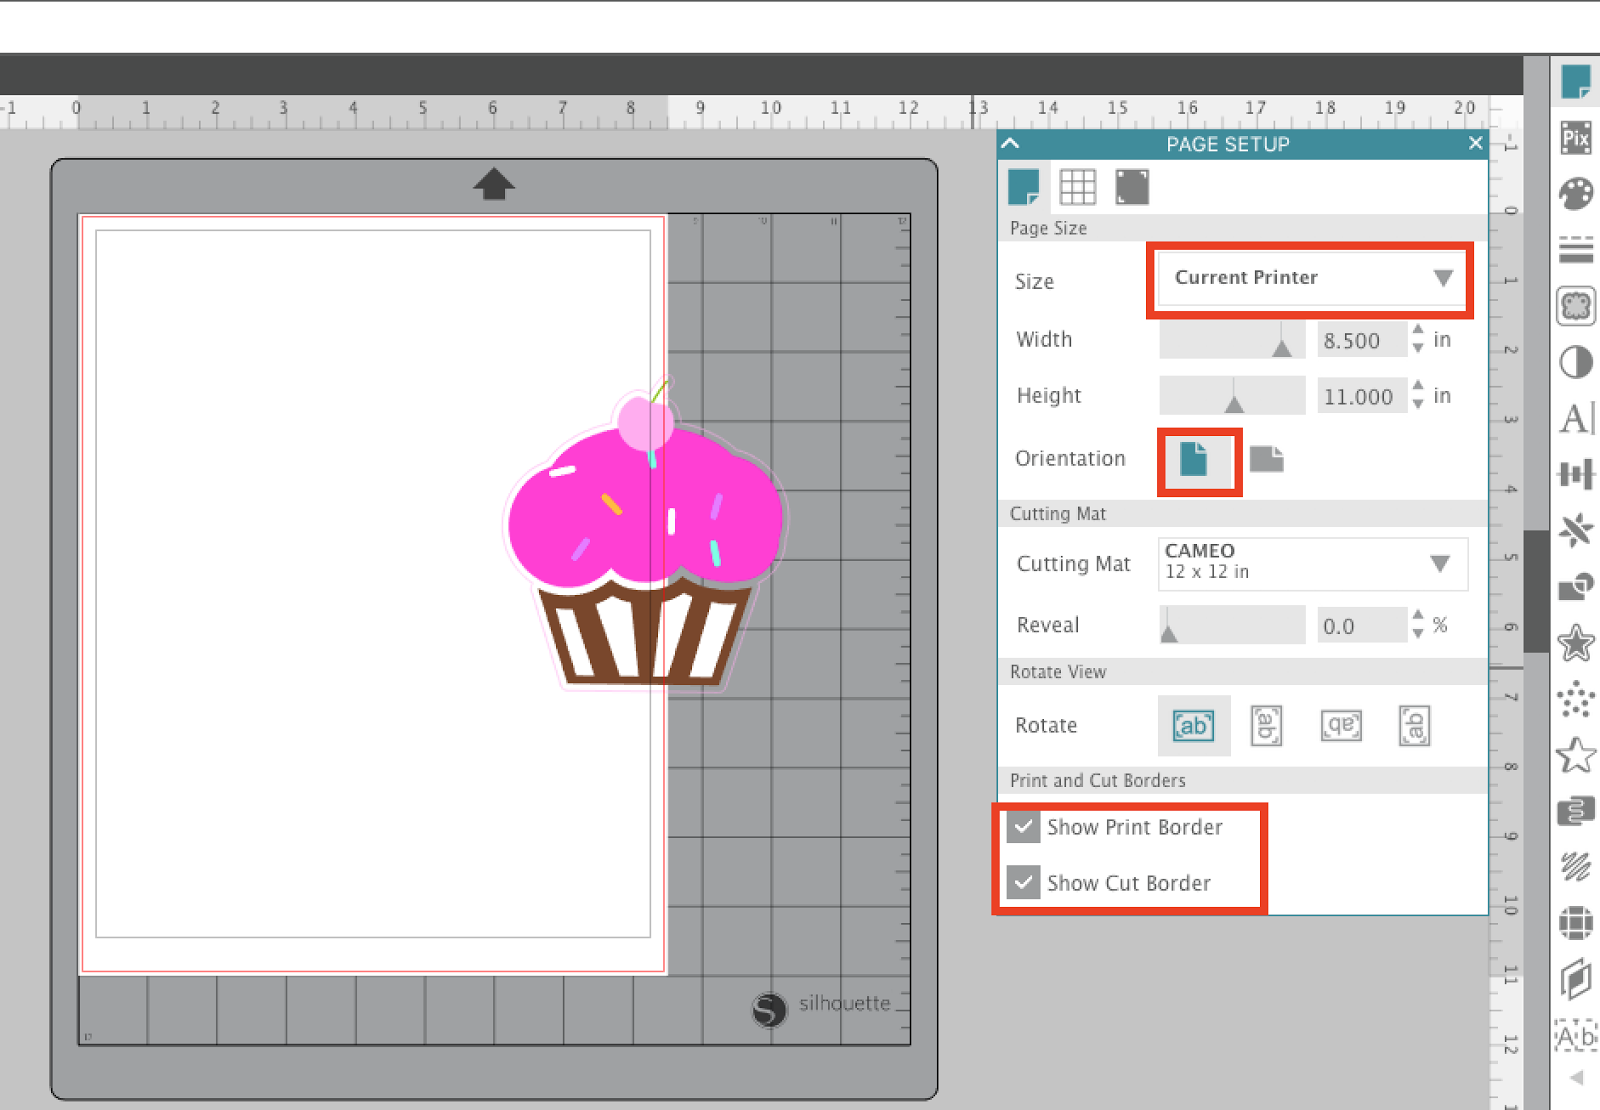Open the Cutting Mat dropdown
The width and height of the screenshot is (1600, 1110).
click(1311, 563)
